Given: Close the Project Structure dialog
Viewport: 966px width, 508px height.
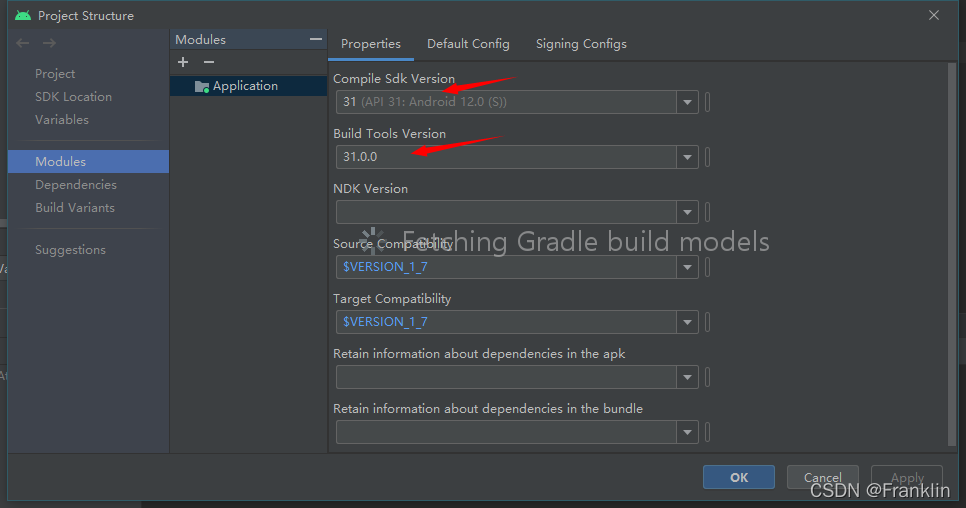Looking at the screenshot, I should [x=934, y=15].
